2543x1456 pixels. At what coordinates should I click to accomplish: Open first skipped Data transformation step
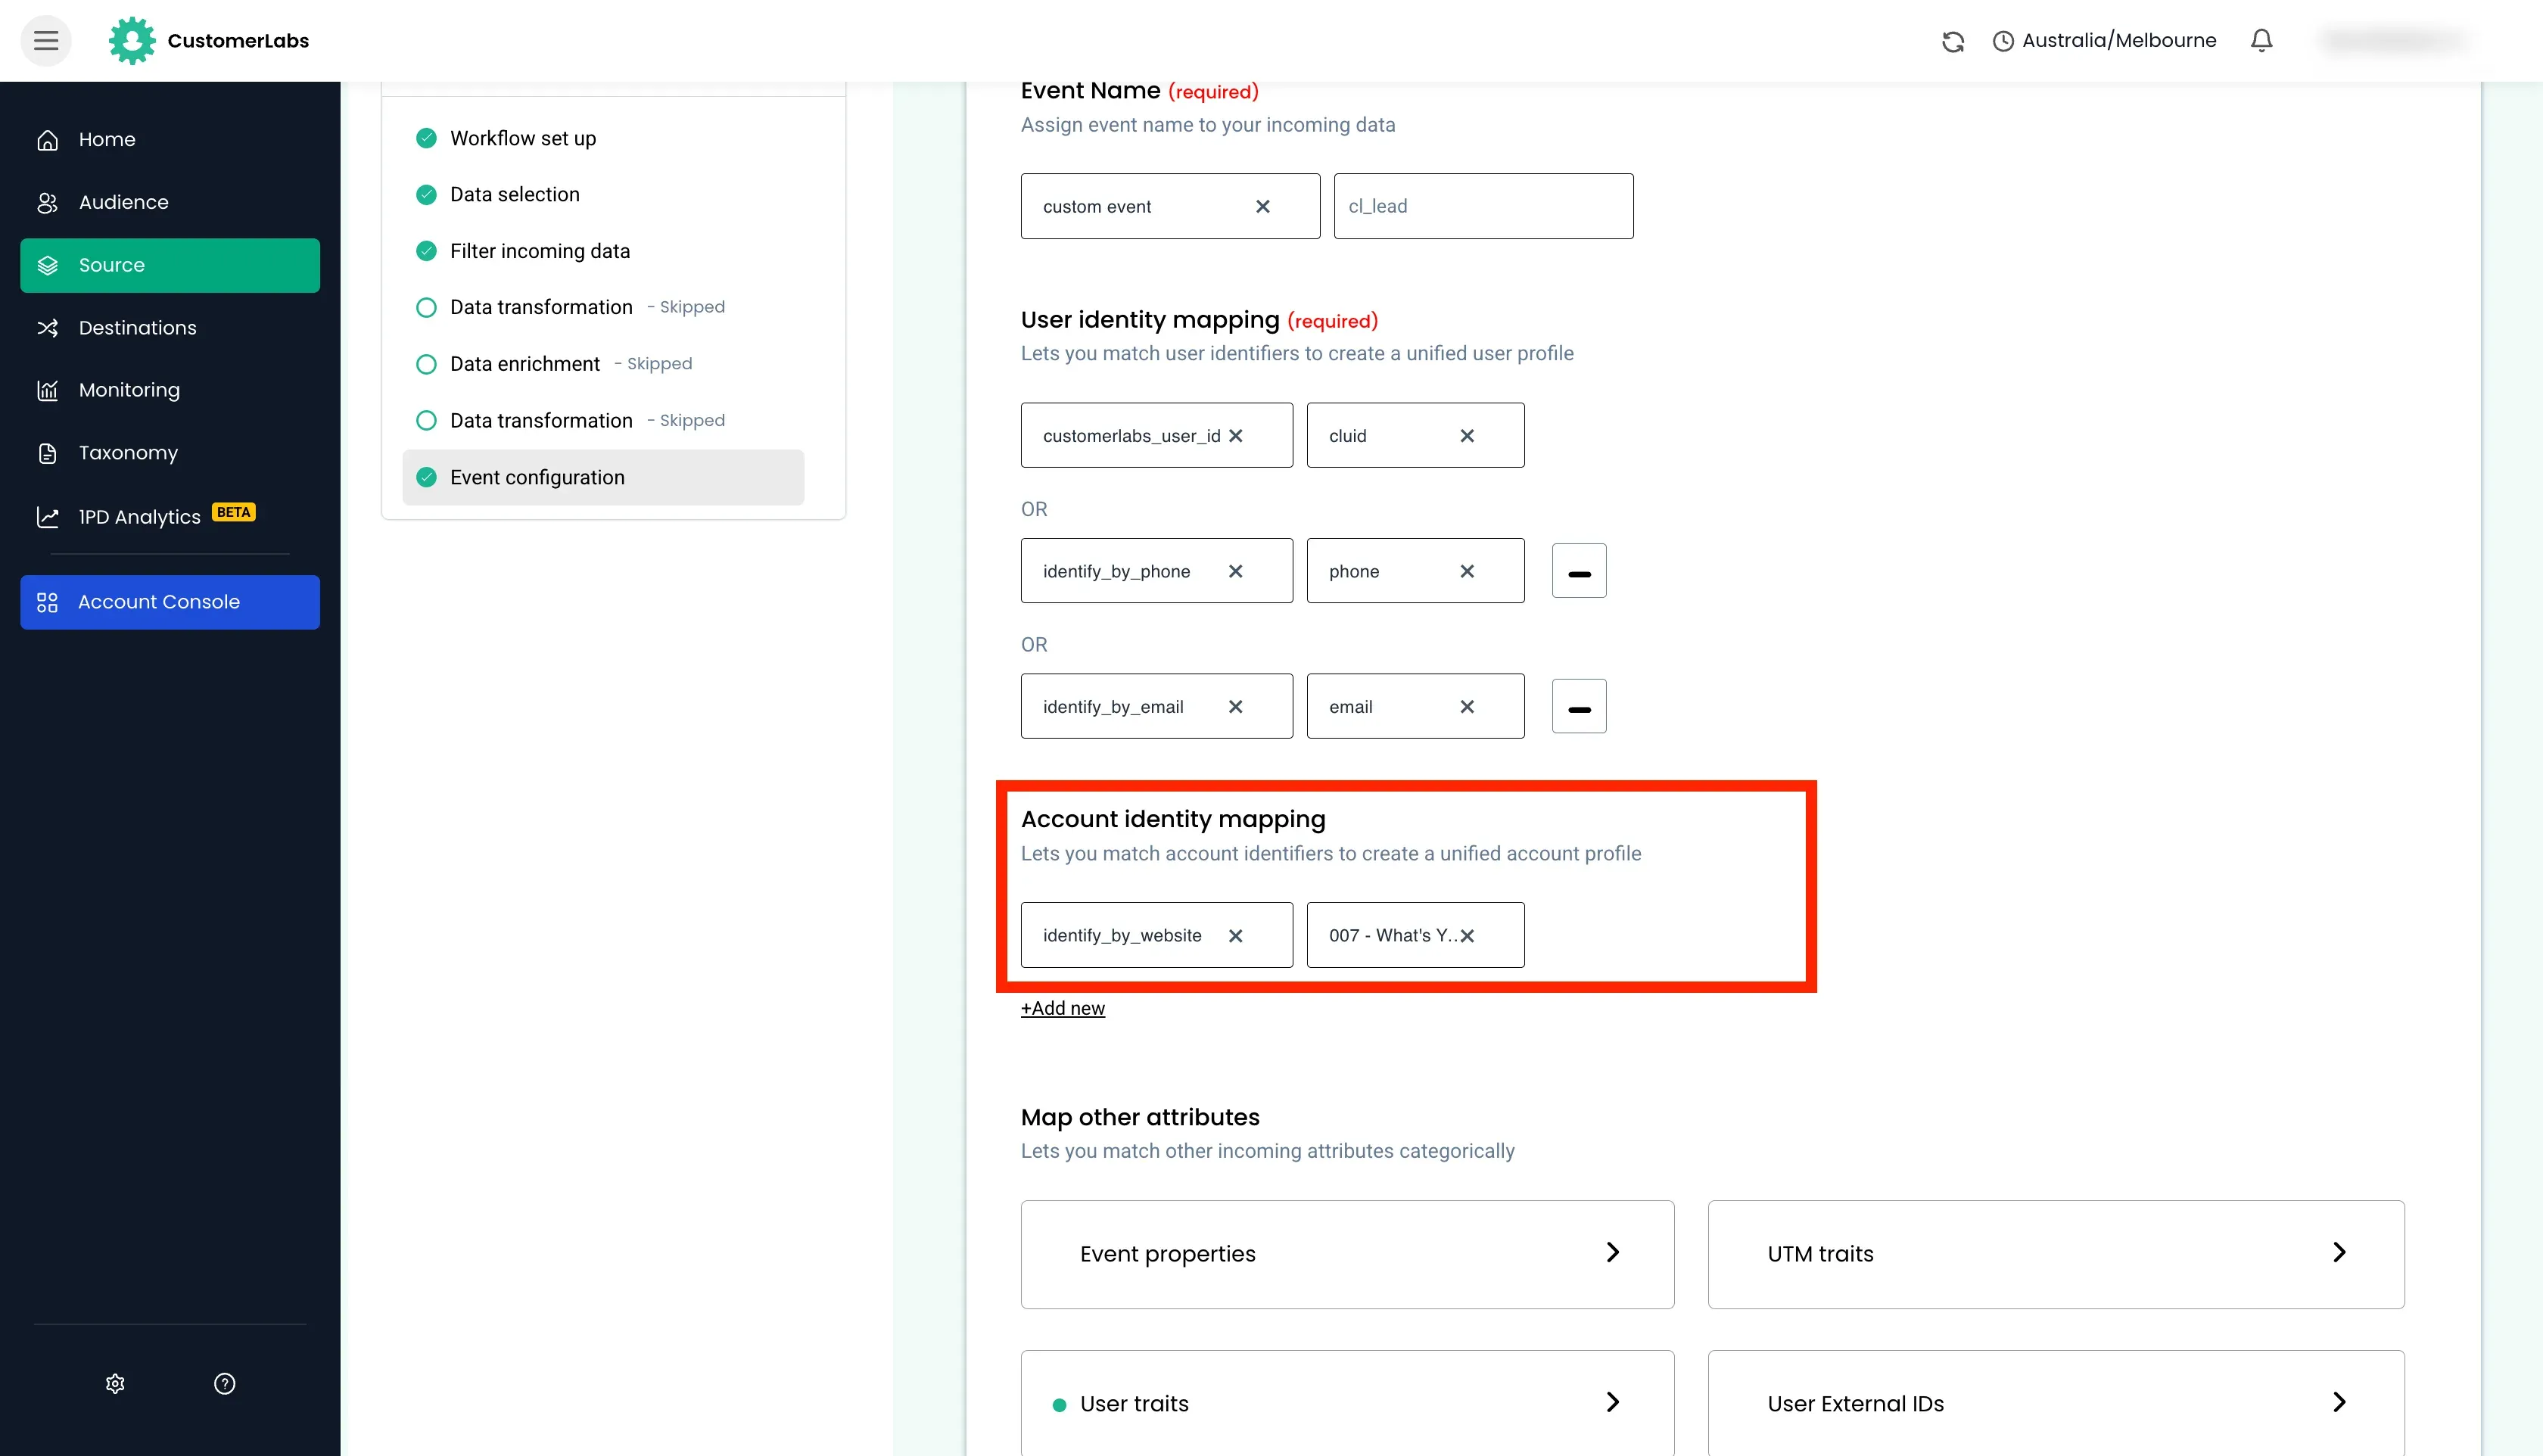pos(603,307)
